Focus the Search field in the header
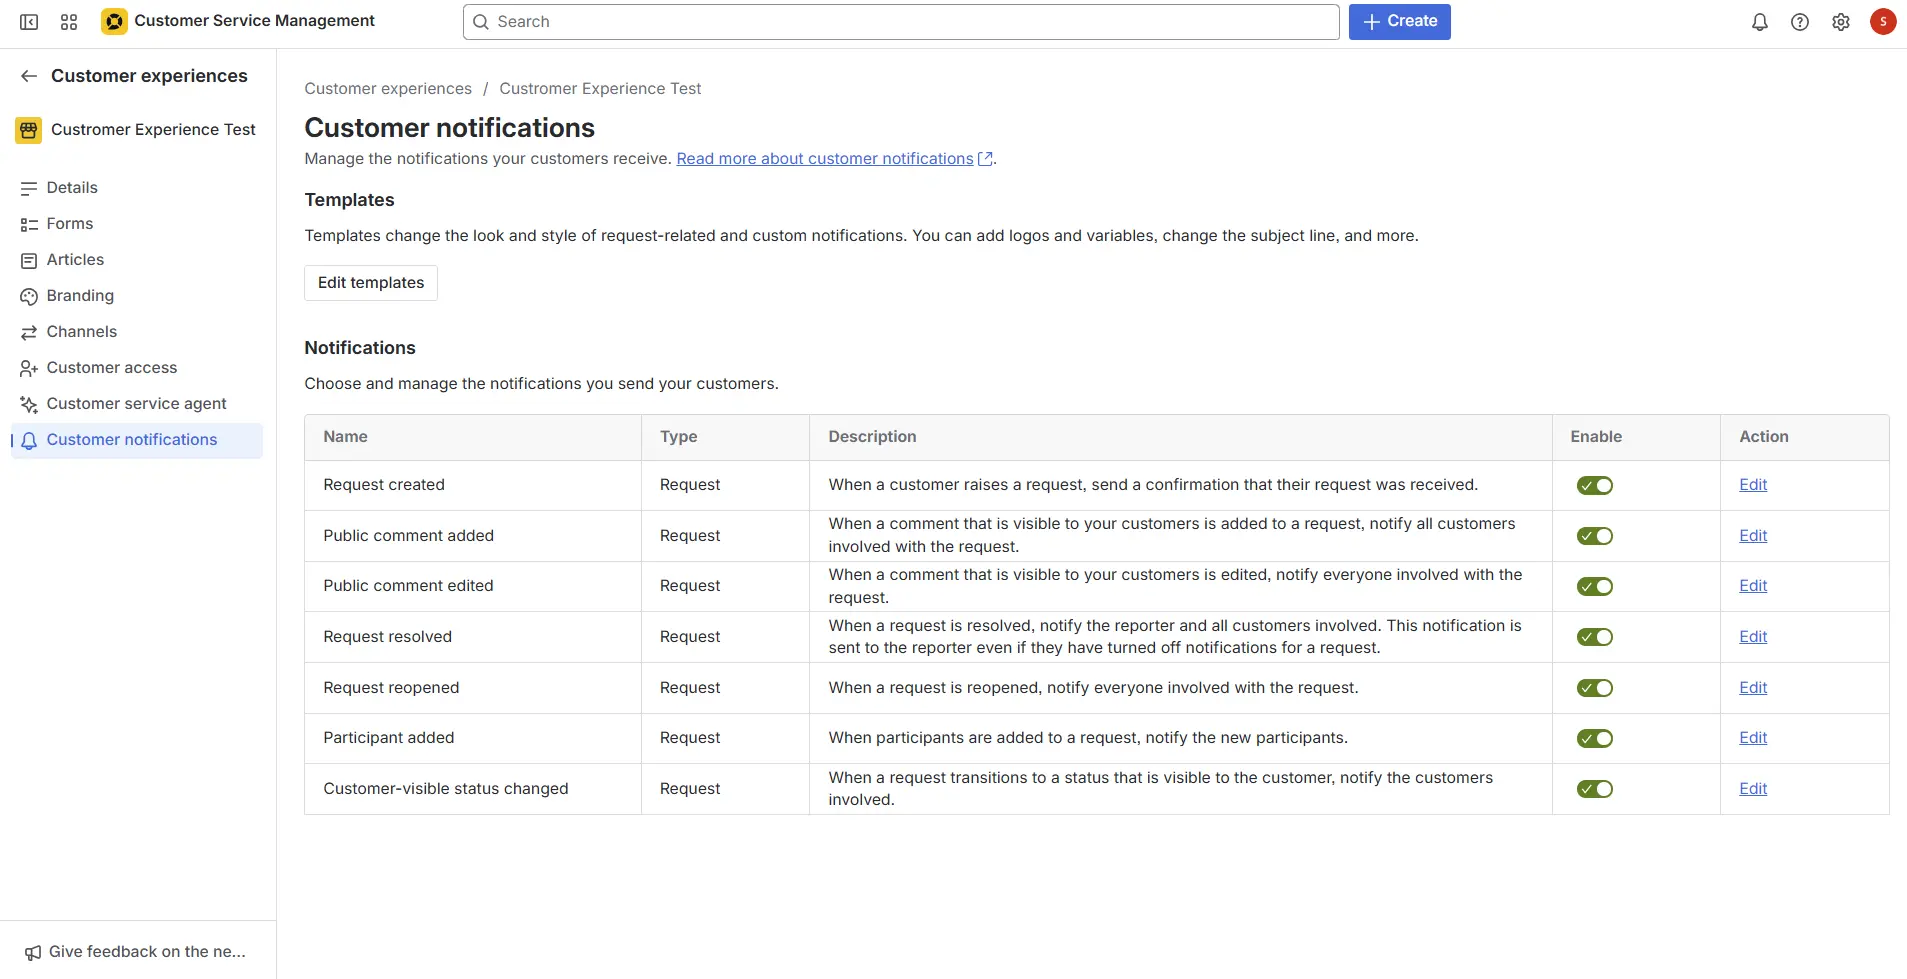 [x=900, y=22]
